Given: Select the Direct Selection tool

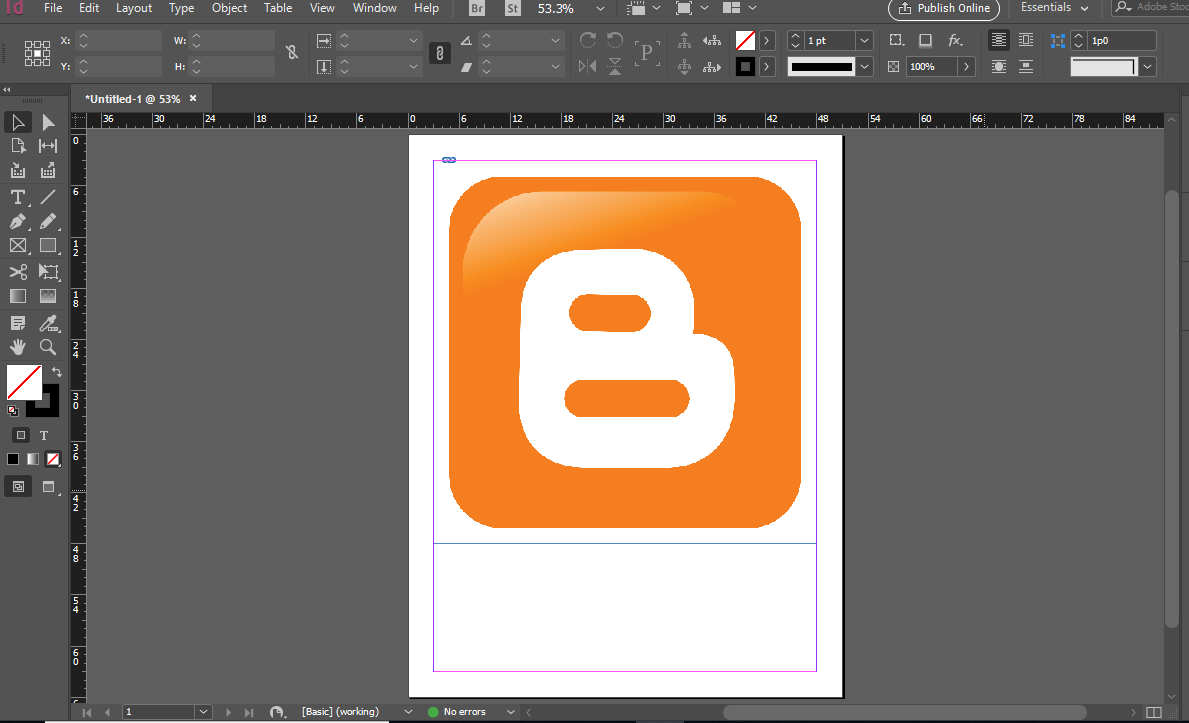Looking at the screenshot, I should point(47,122).
